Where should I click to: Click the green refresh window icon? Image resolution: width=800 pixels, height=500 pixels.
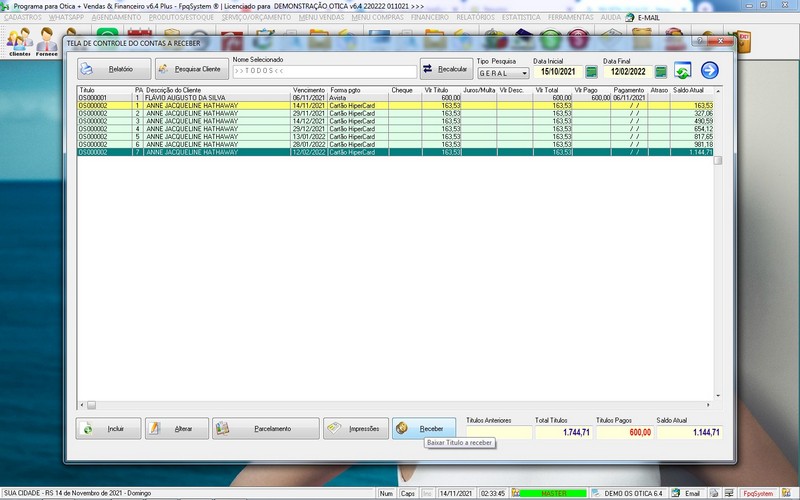point(683,70)
